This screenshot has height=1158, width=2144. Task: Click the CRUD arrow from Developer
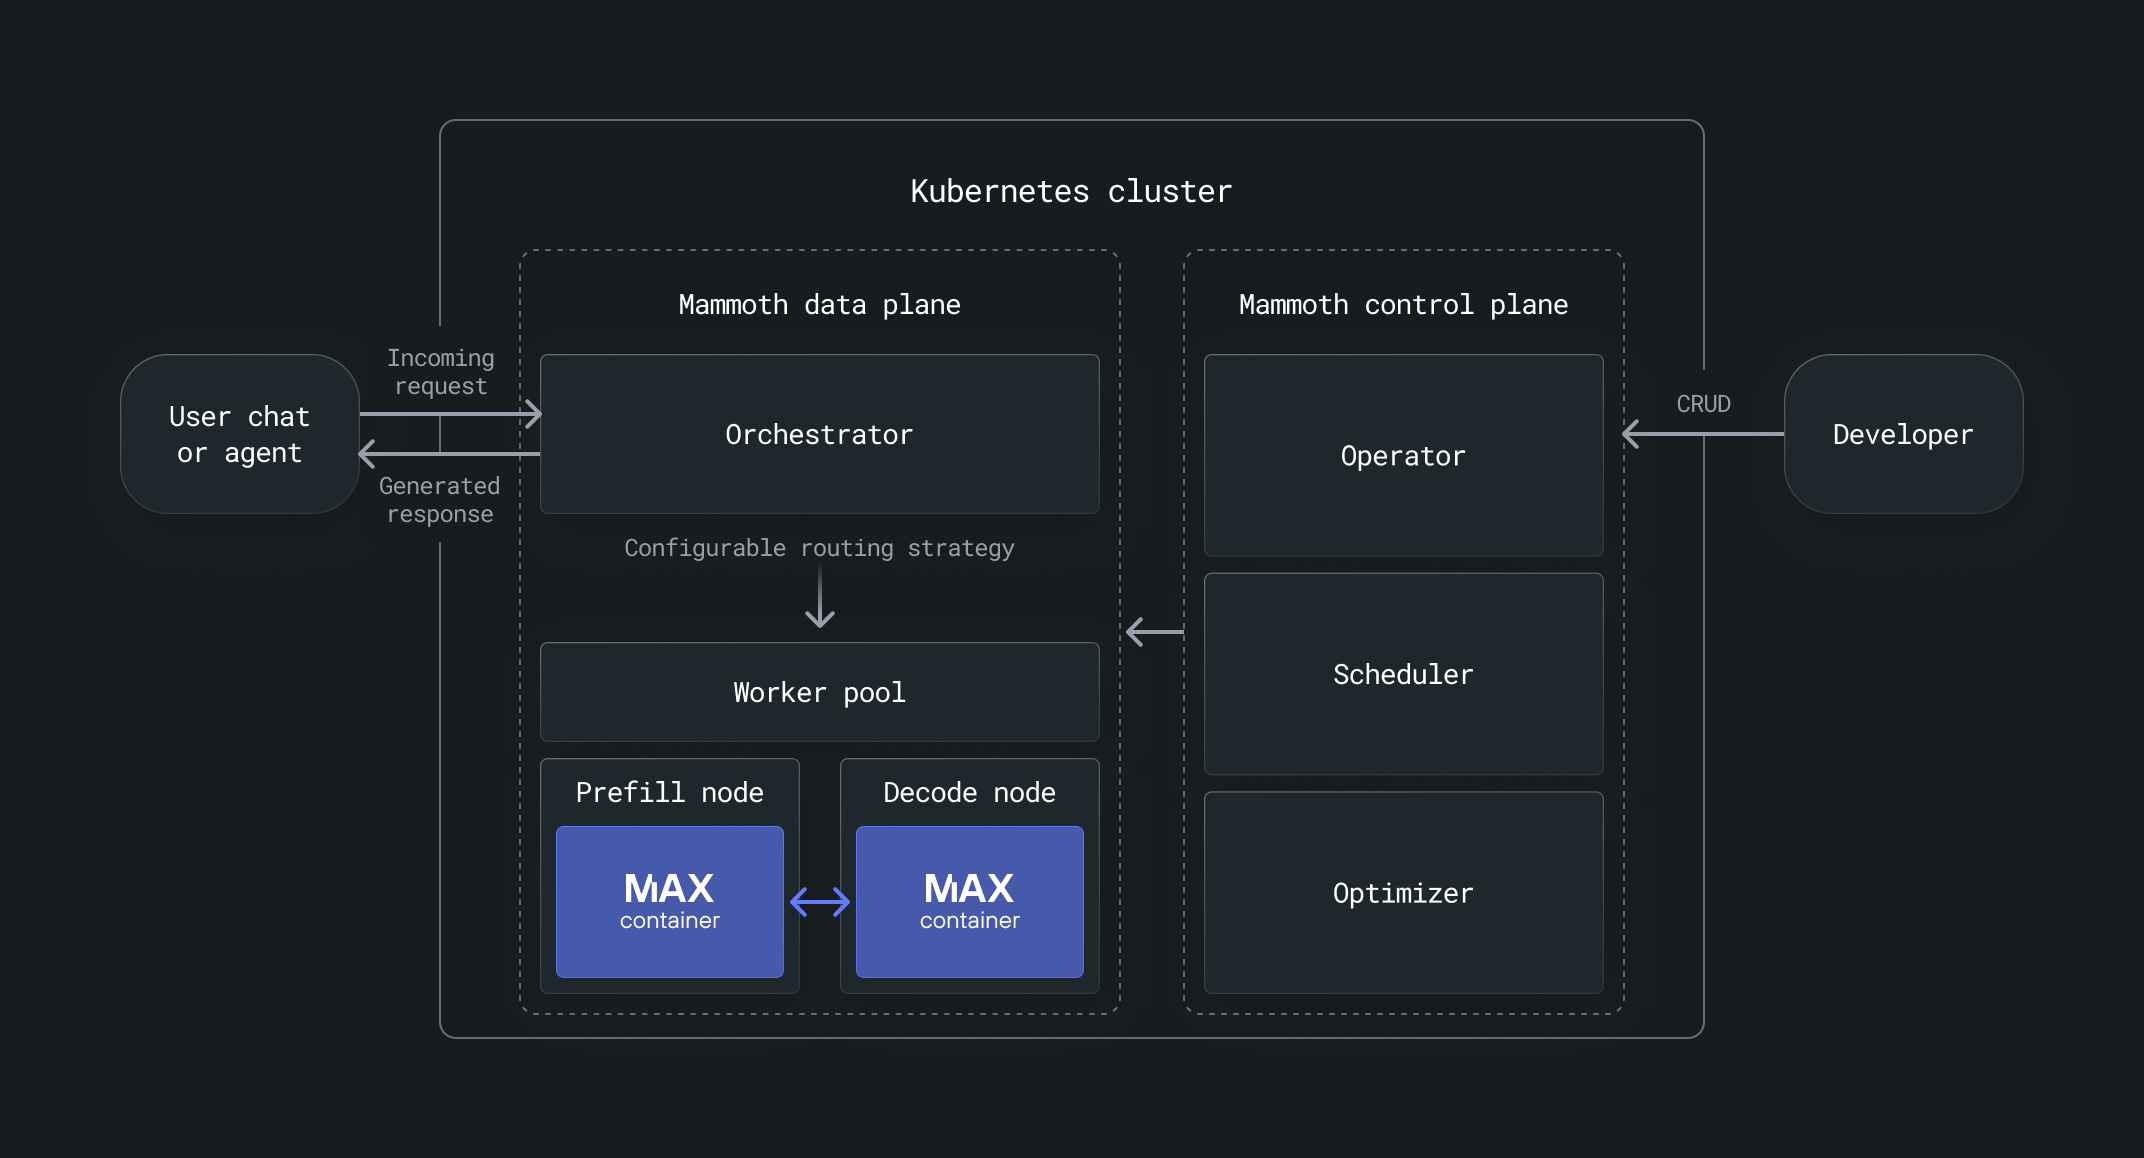pyautogui.click(x=1703, y=434)
